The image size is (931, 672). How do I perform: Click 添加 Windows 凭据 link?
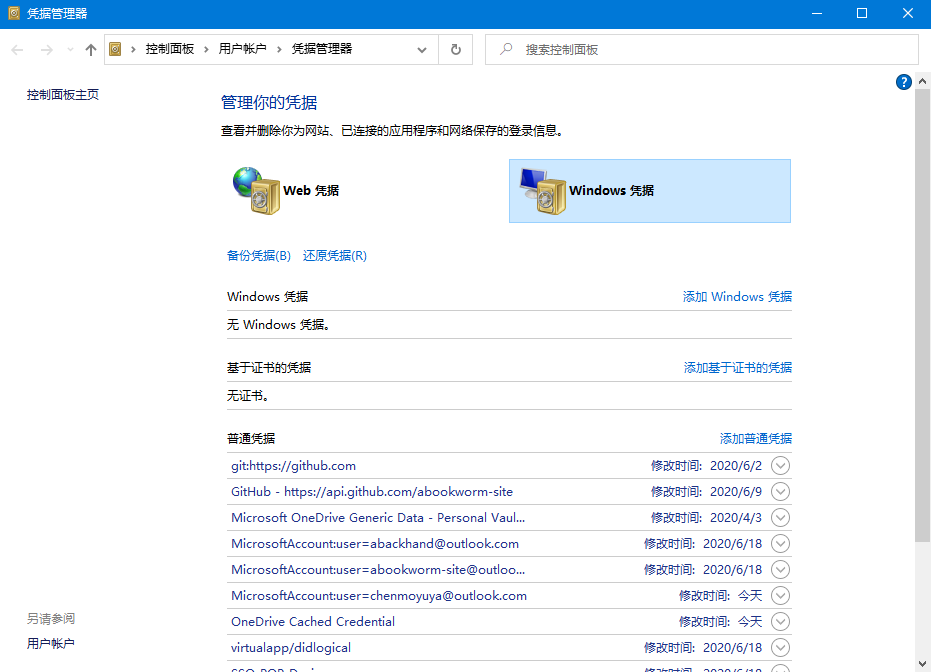tap(737, 297)
